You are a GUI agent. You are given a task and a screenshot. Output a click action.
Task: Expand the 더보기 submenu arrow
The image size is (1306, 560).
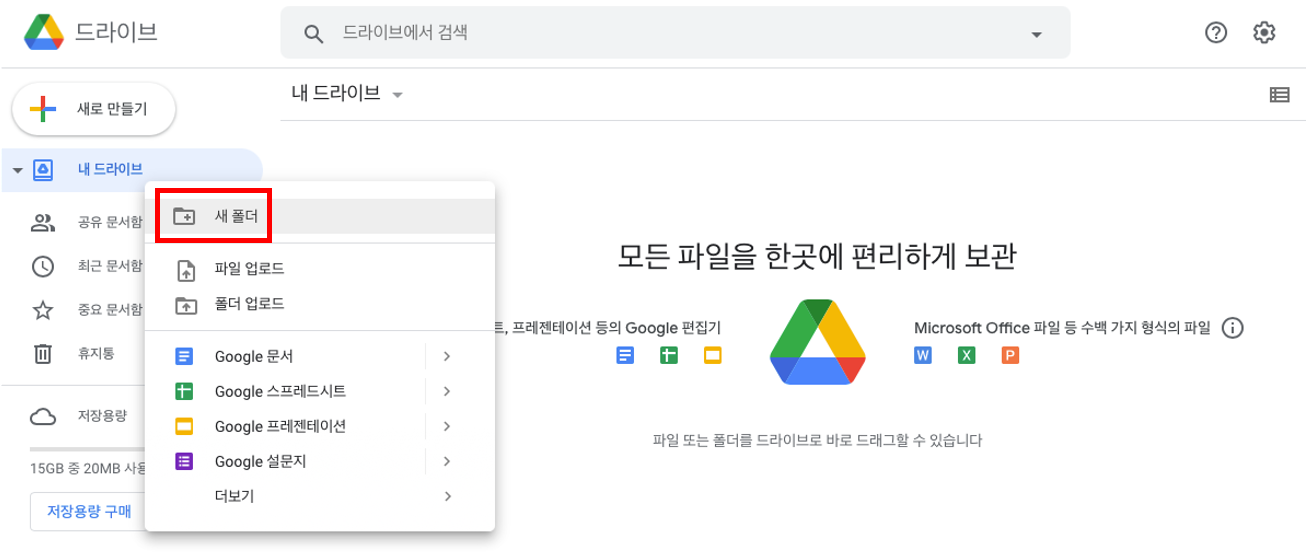pyautogui.click(x=447, y=496)
